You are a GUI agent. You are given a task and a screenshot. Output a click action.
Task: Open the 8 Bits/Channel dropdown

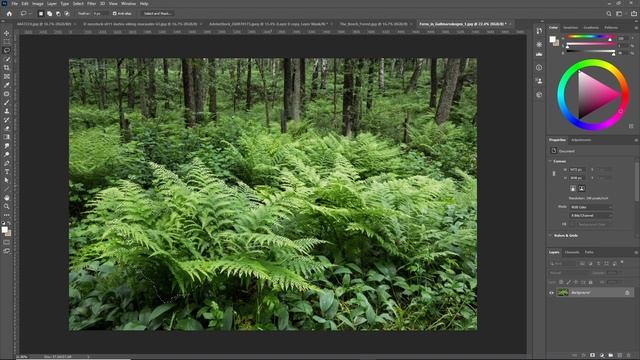[591, 216]
